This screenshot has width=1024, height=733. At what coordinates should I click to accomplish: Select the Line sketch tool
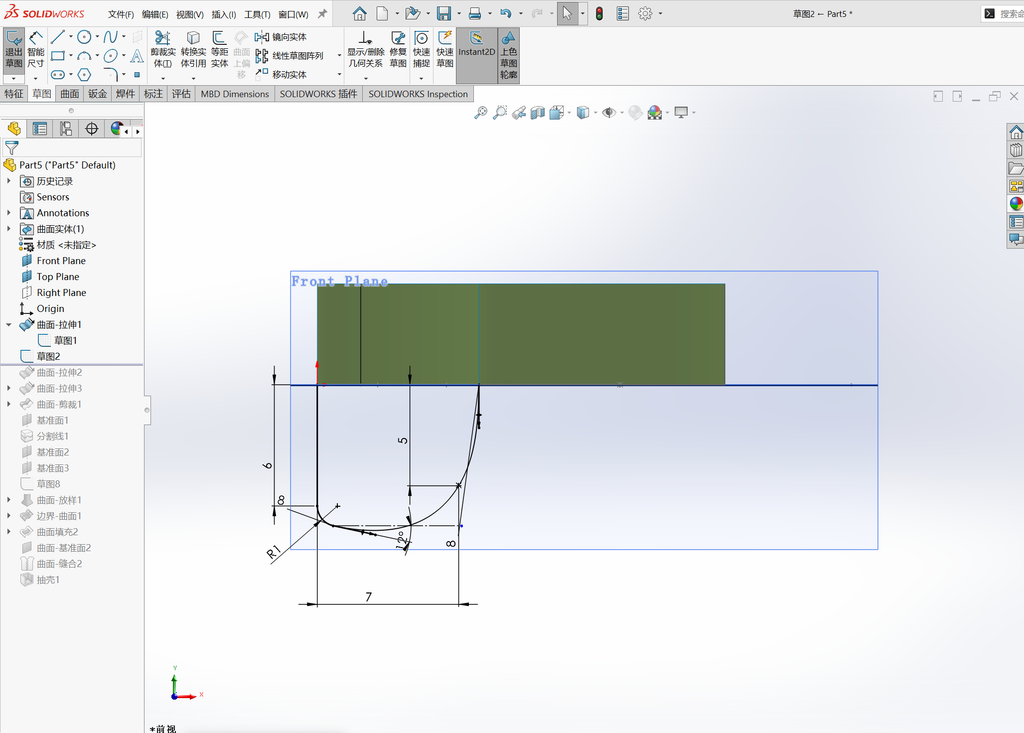(x=57, y=37)
